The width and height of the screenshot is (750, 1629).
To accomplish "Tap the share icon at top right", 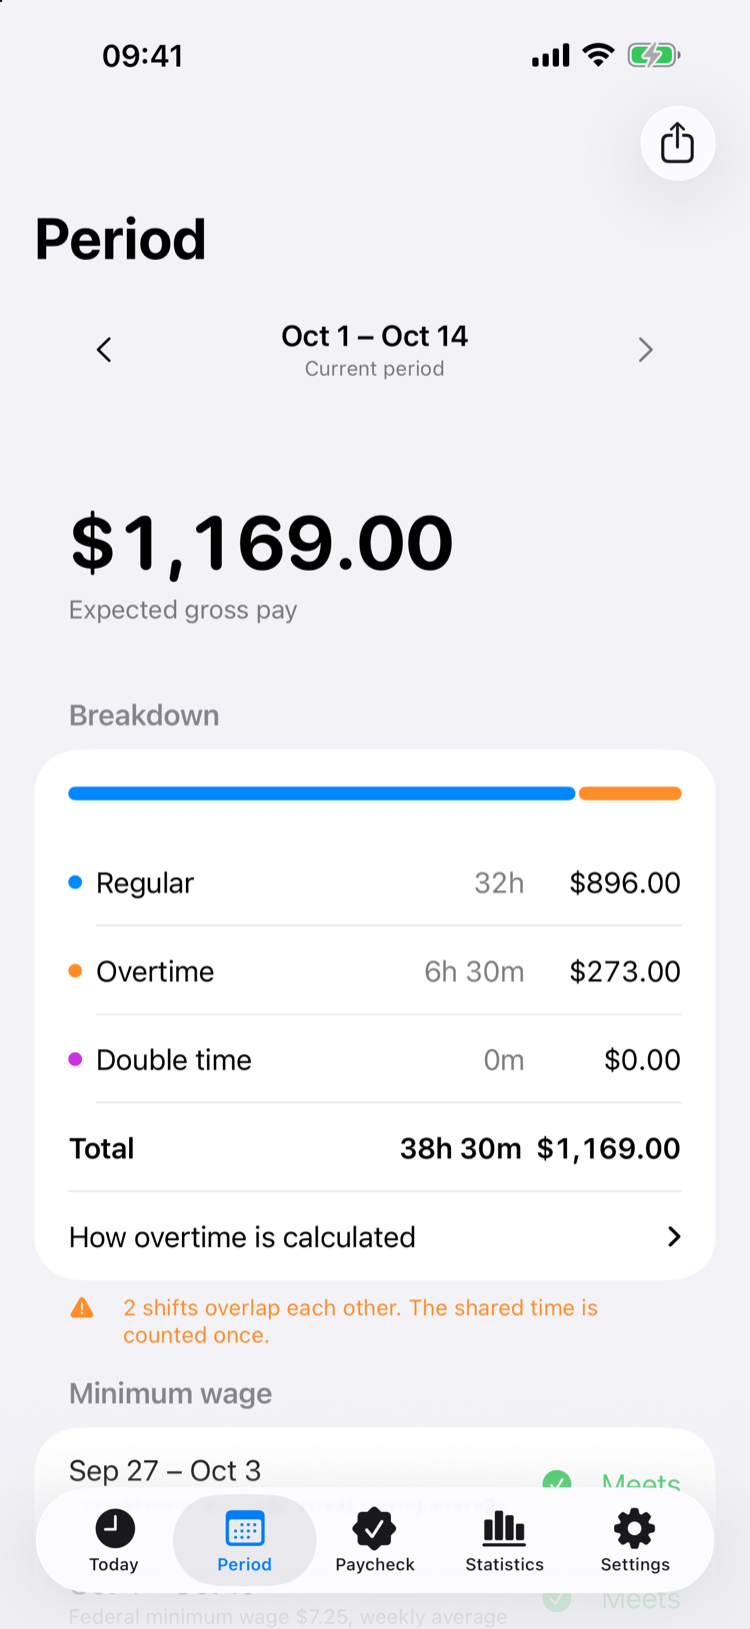I will [677, 143].
